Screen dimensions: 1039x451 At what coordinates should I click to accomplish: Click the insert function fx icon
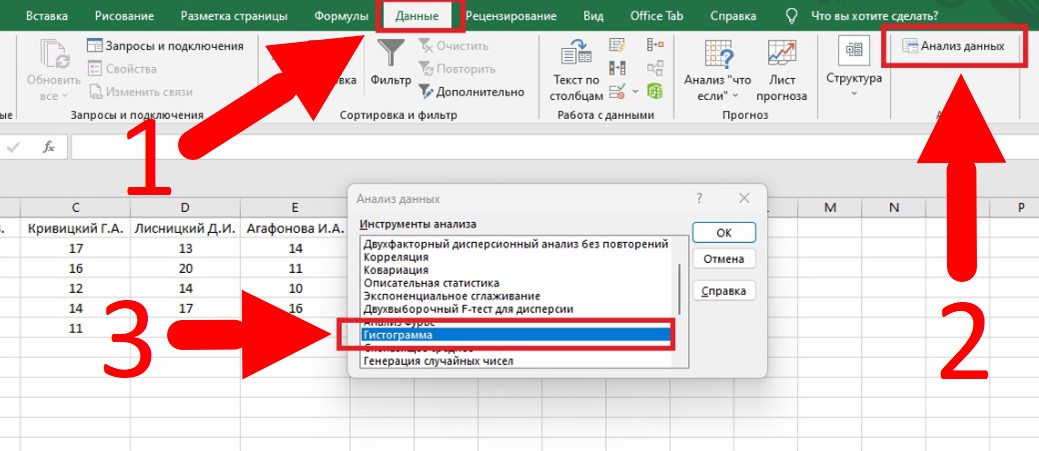coord(48,147)
